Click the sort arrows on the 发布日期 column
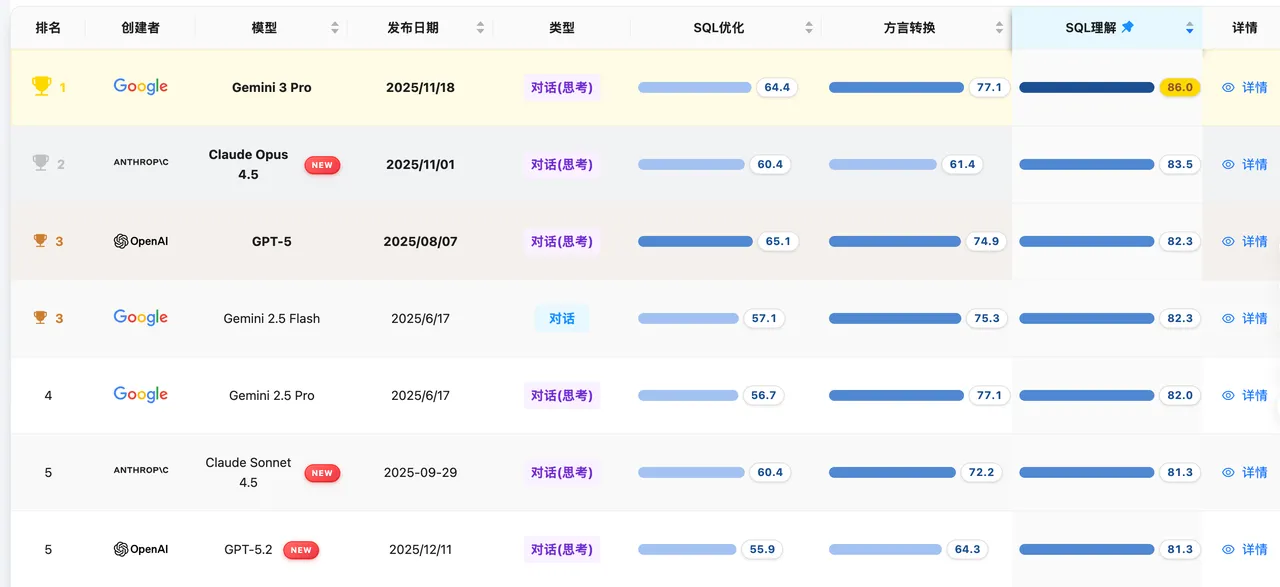This screenshot has width=1280, height=587. click(x=480, y=27)
